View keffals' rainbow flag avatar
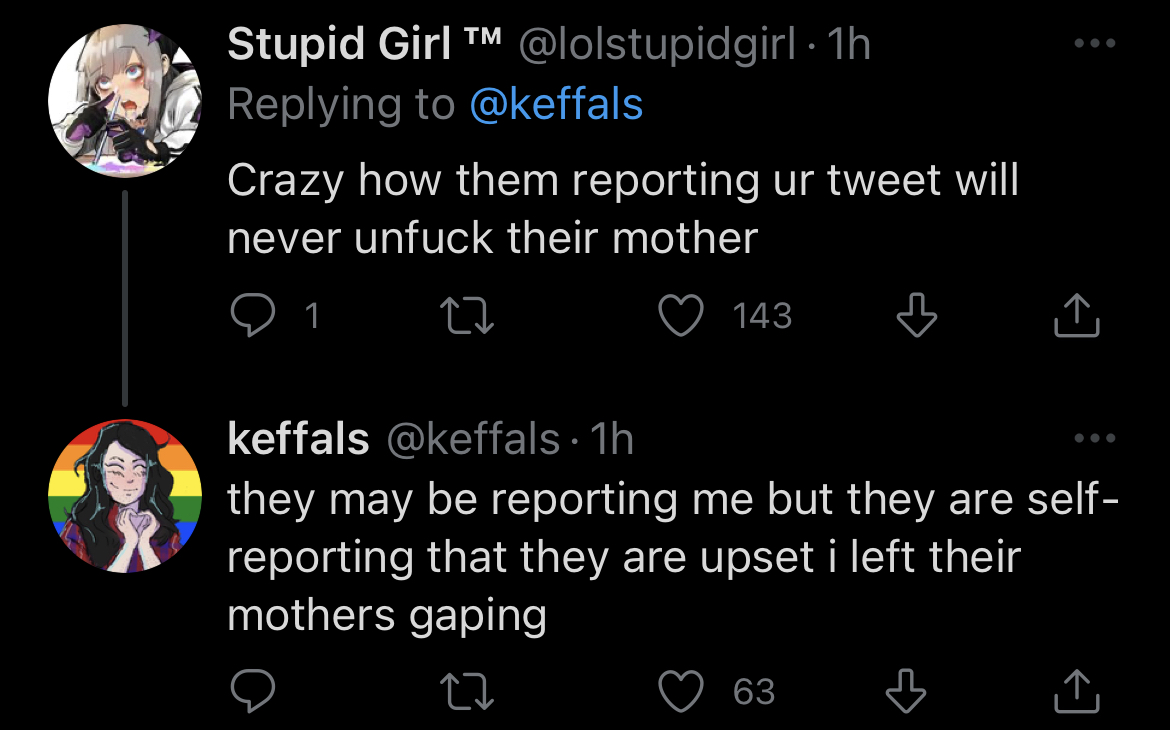This screenshot has width=1170, height=730. (126, 496)
